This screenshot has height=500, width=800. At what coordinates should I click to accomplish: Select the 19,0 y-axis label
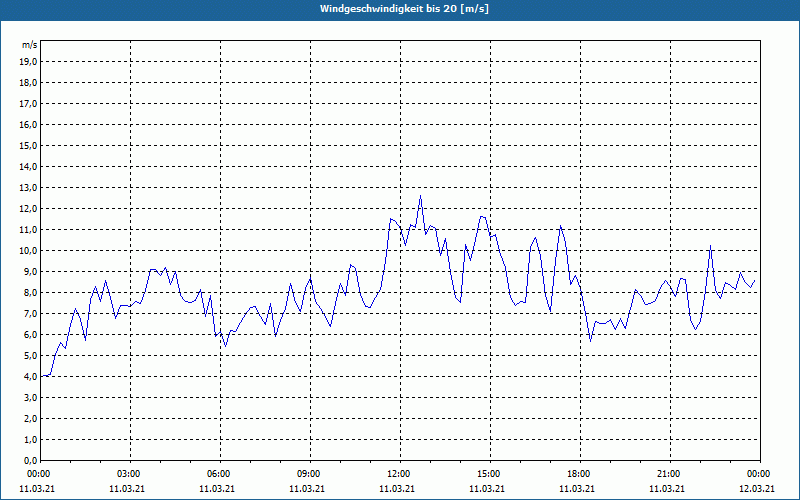27,62
